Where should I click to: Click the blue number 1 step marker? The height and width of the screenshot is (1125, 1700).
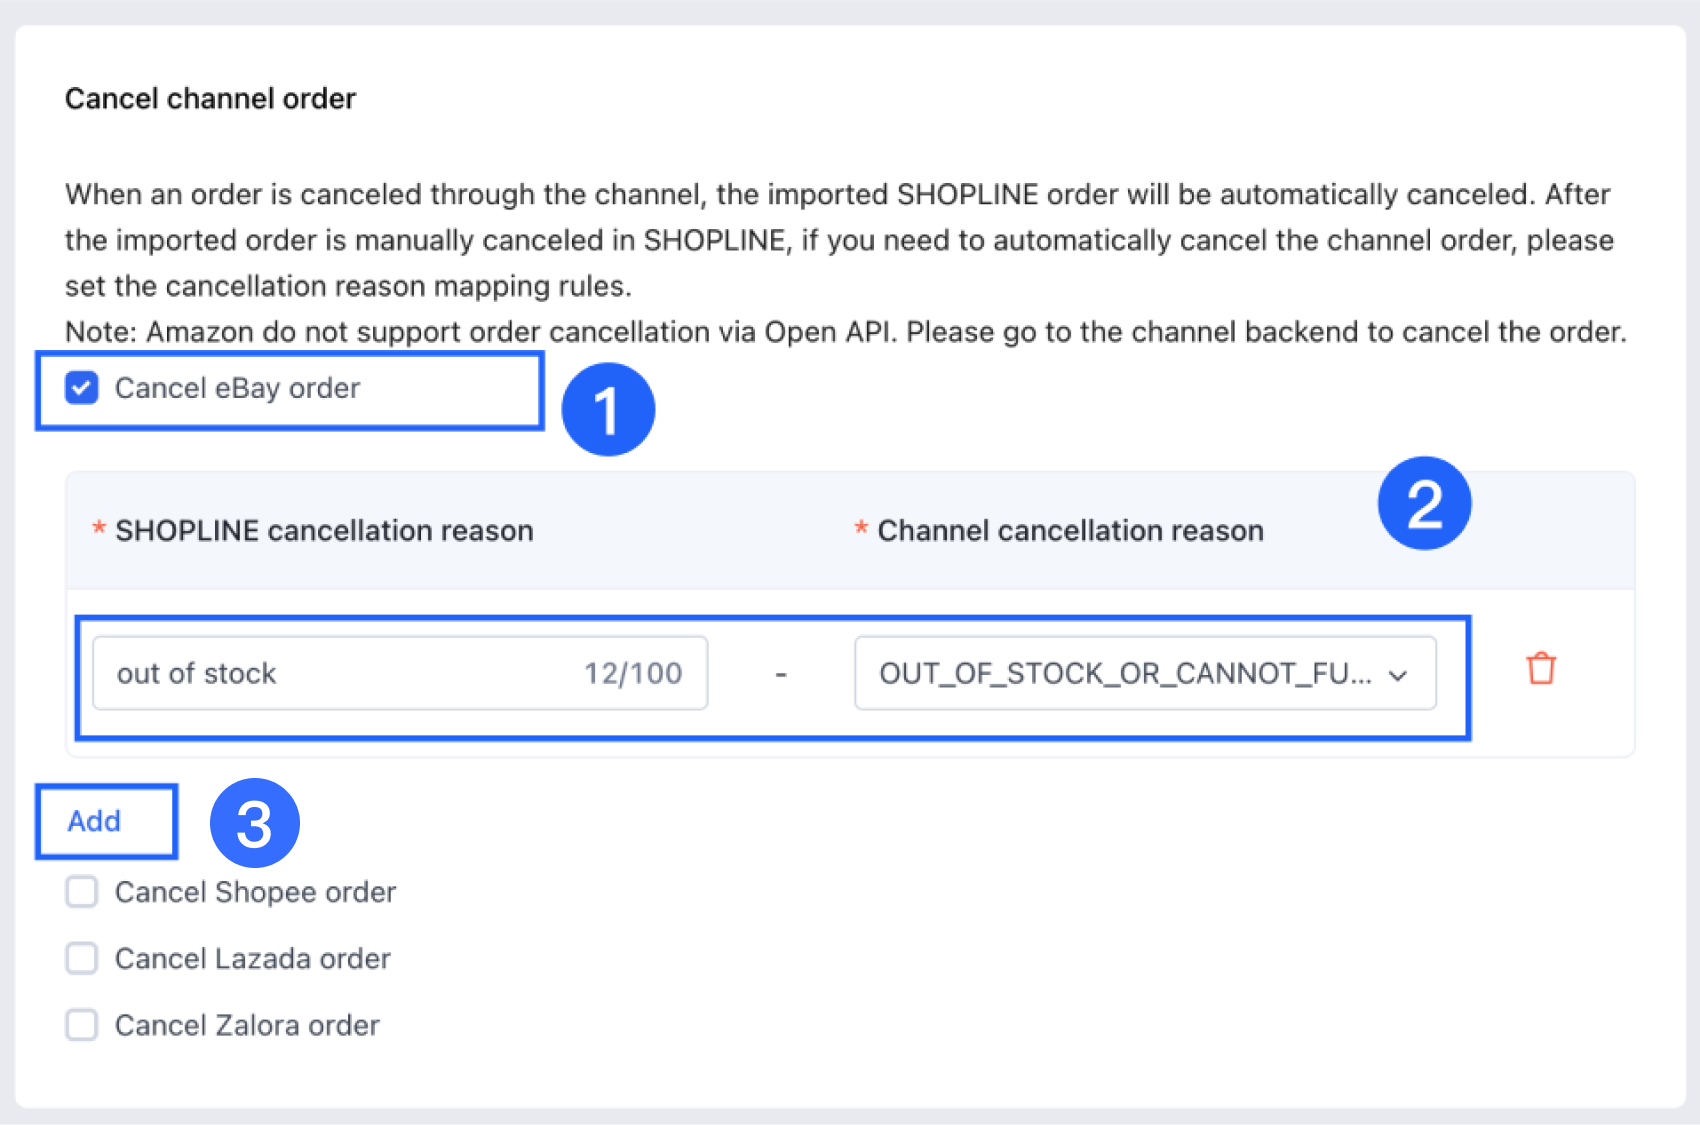[608, 410]
